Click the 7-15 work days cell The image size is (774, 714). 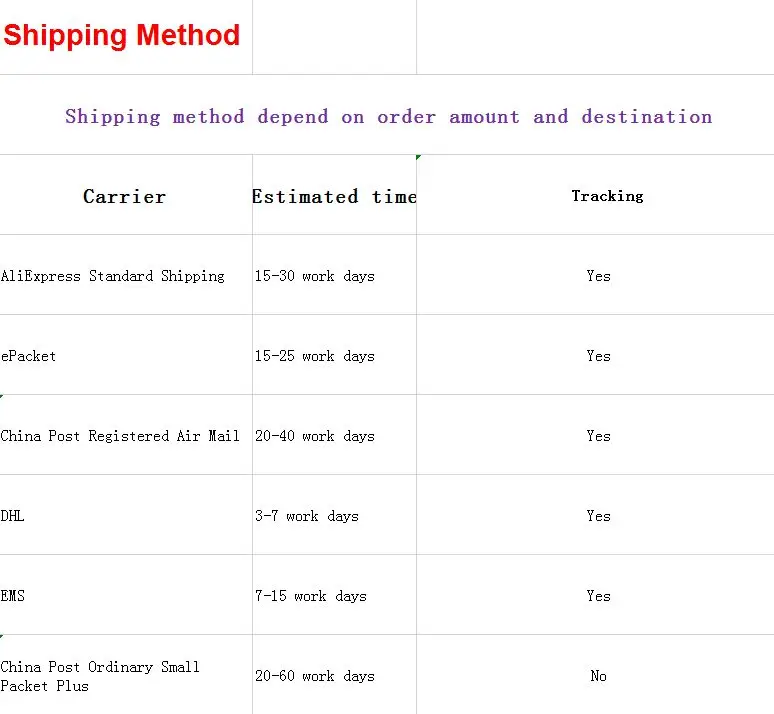pos(310,596)
